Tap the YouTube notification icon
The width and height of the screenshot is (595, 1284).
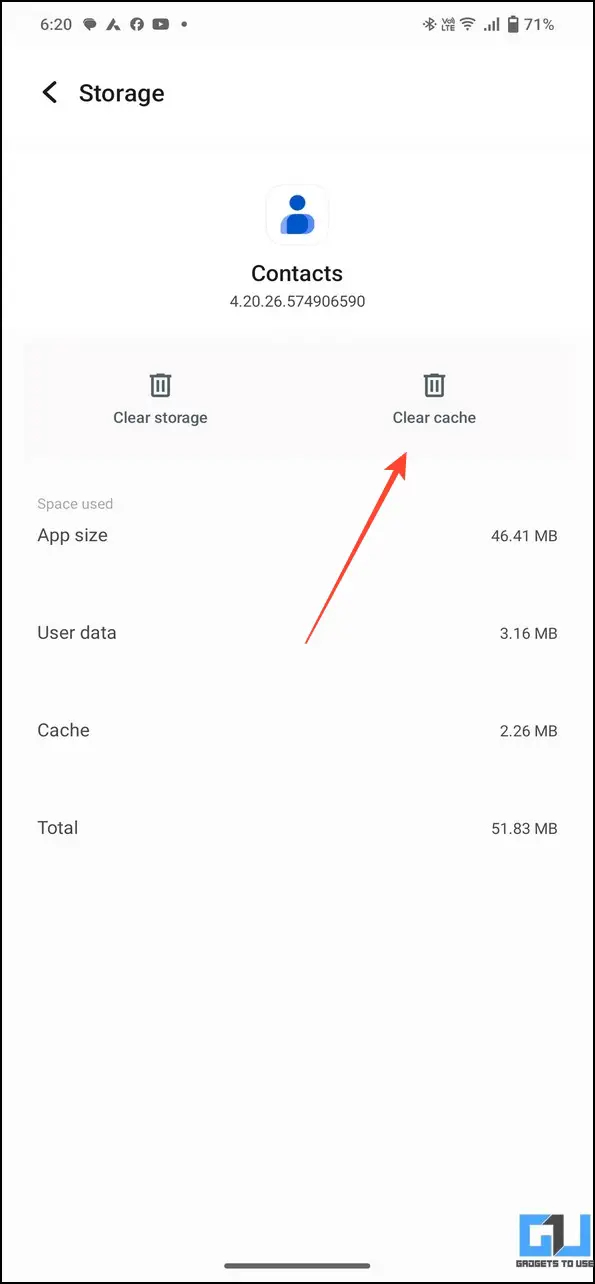point(162,25)
